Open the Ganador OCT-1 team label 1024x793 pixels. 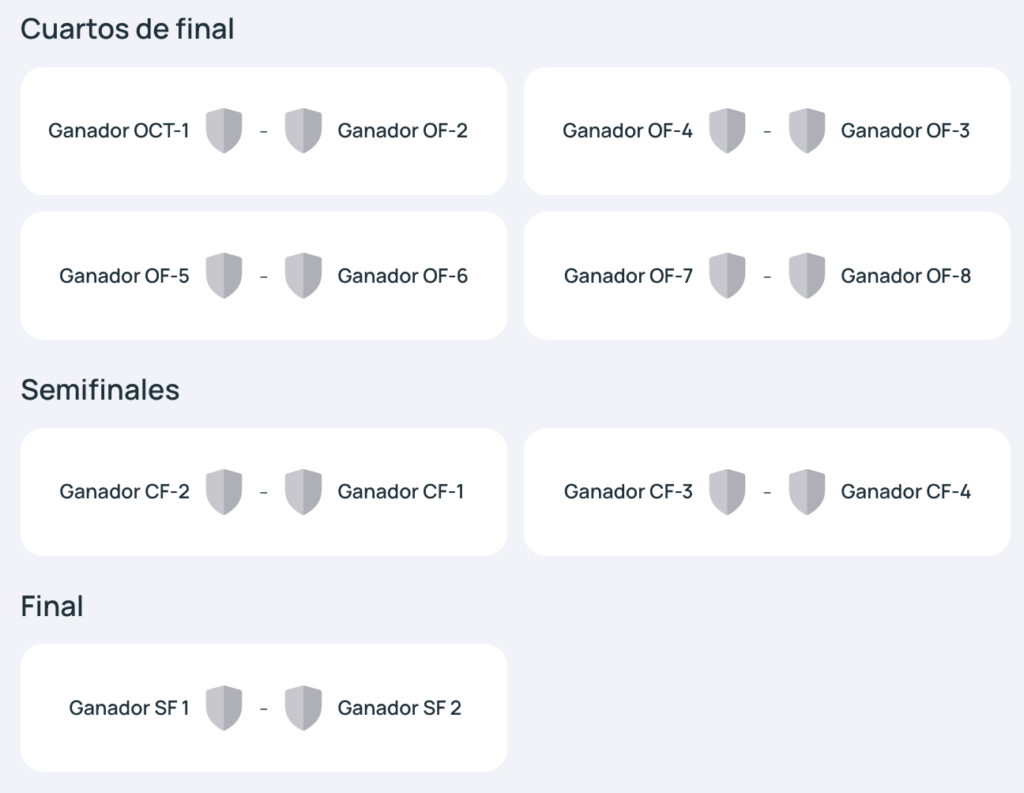119,131
